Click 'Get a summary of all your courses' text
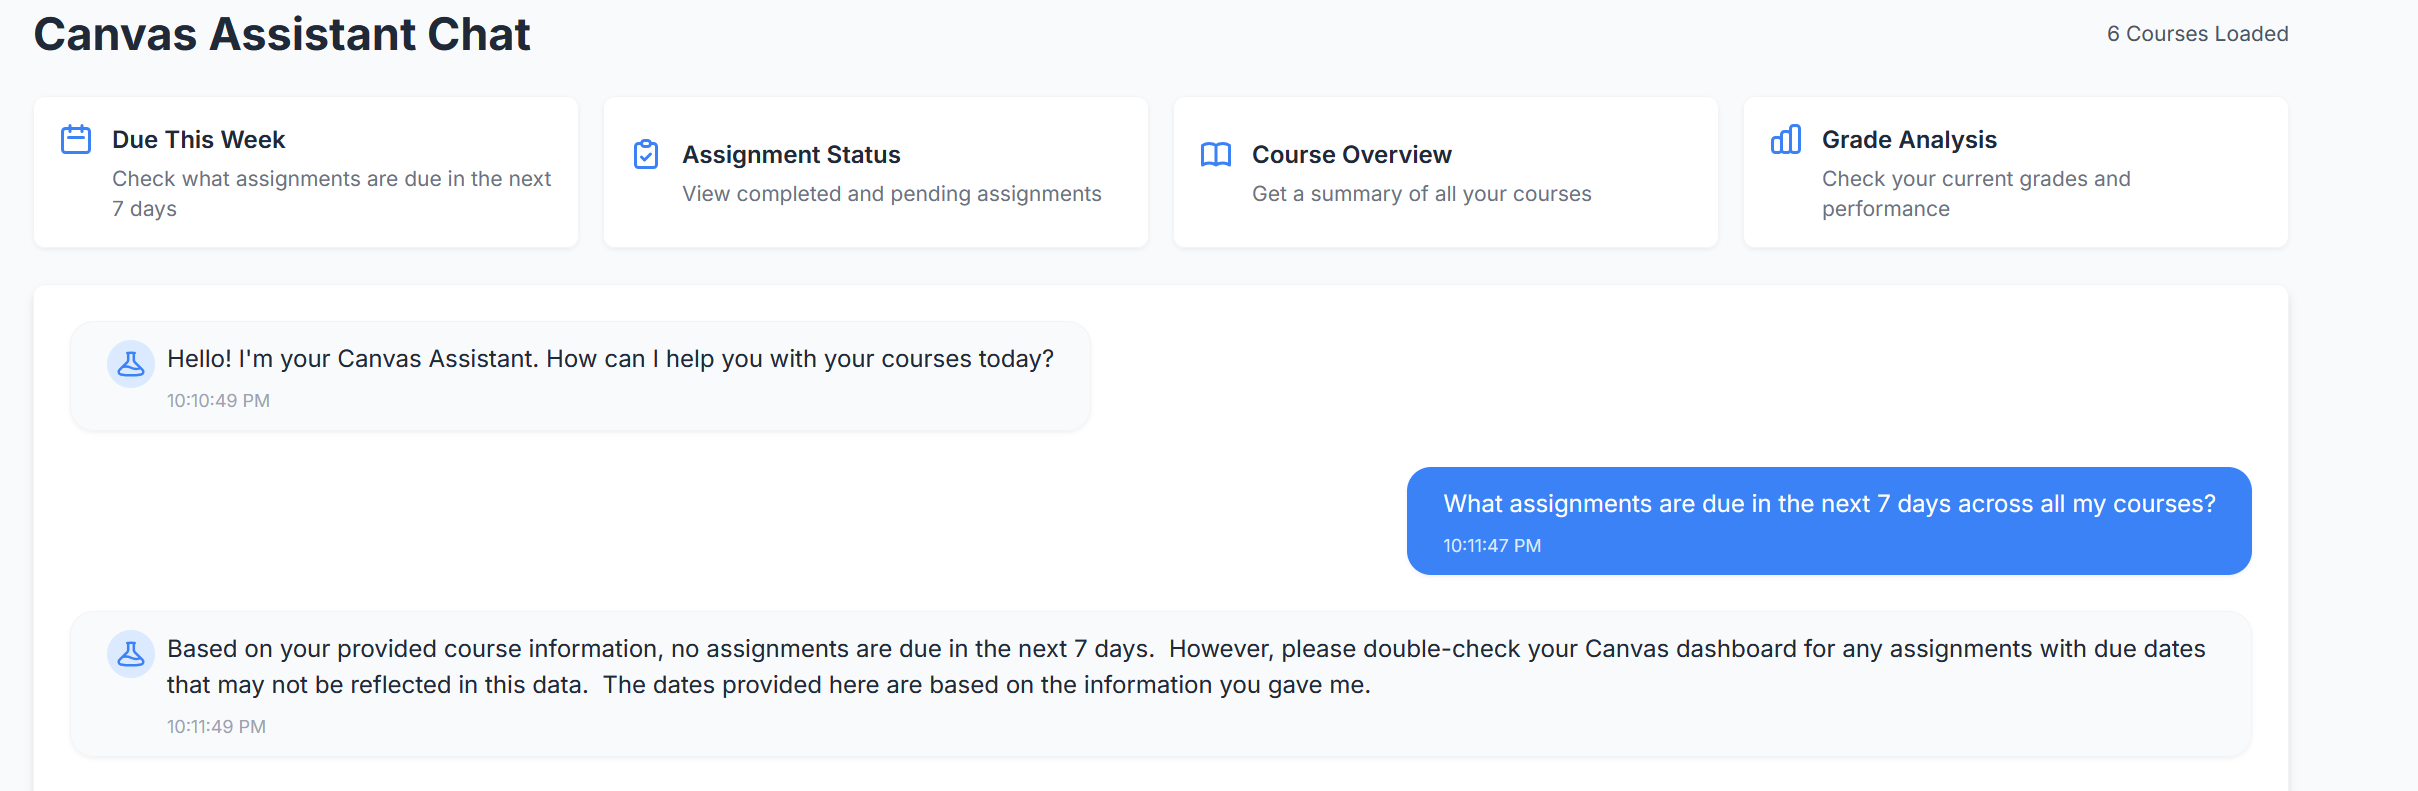2418x791 pixels. pos(1421,194)
